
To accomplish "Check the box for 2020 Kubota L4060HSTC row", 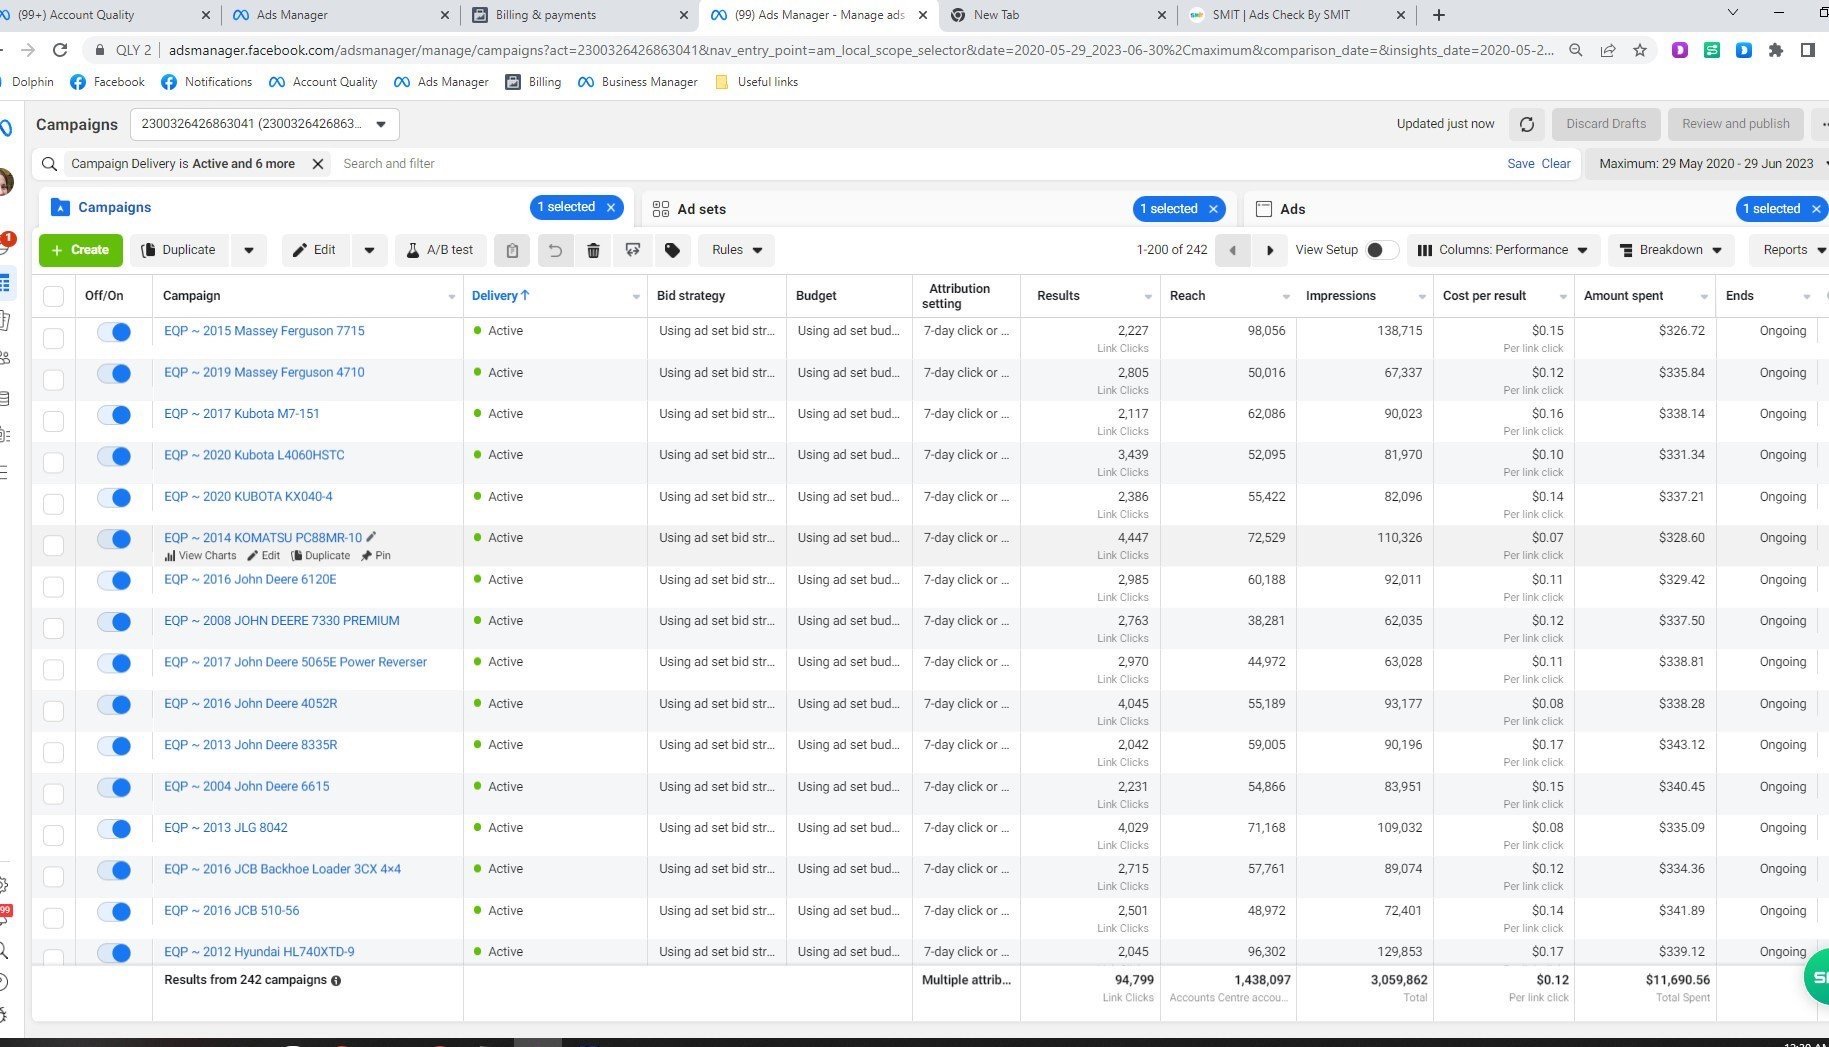I will (54, 462).
